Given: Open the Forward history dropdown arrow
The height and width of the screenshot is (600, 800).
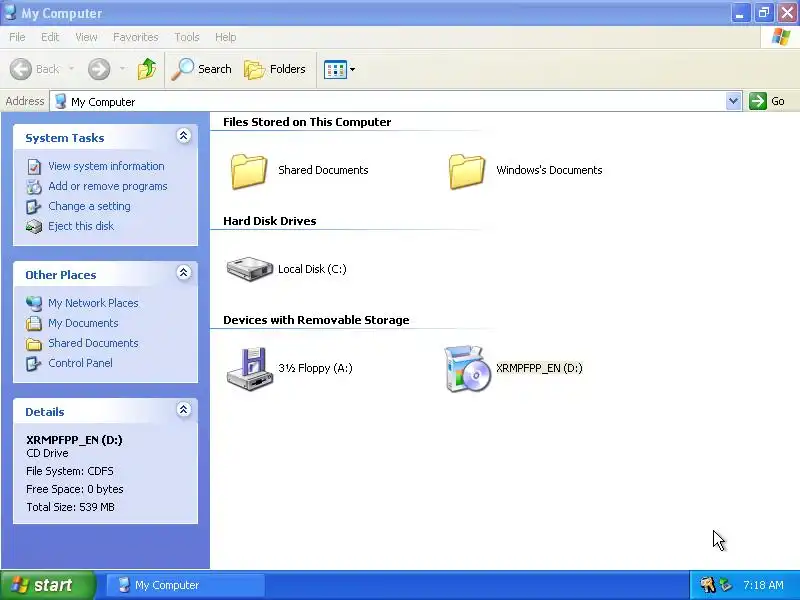Looking at the screenshot, I should [x=122, y=69].
